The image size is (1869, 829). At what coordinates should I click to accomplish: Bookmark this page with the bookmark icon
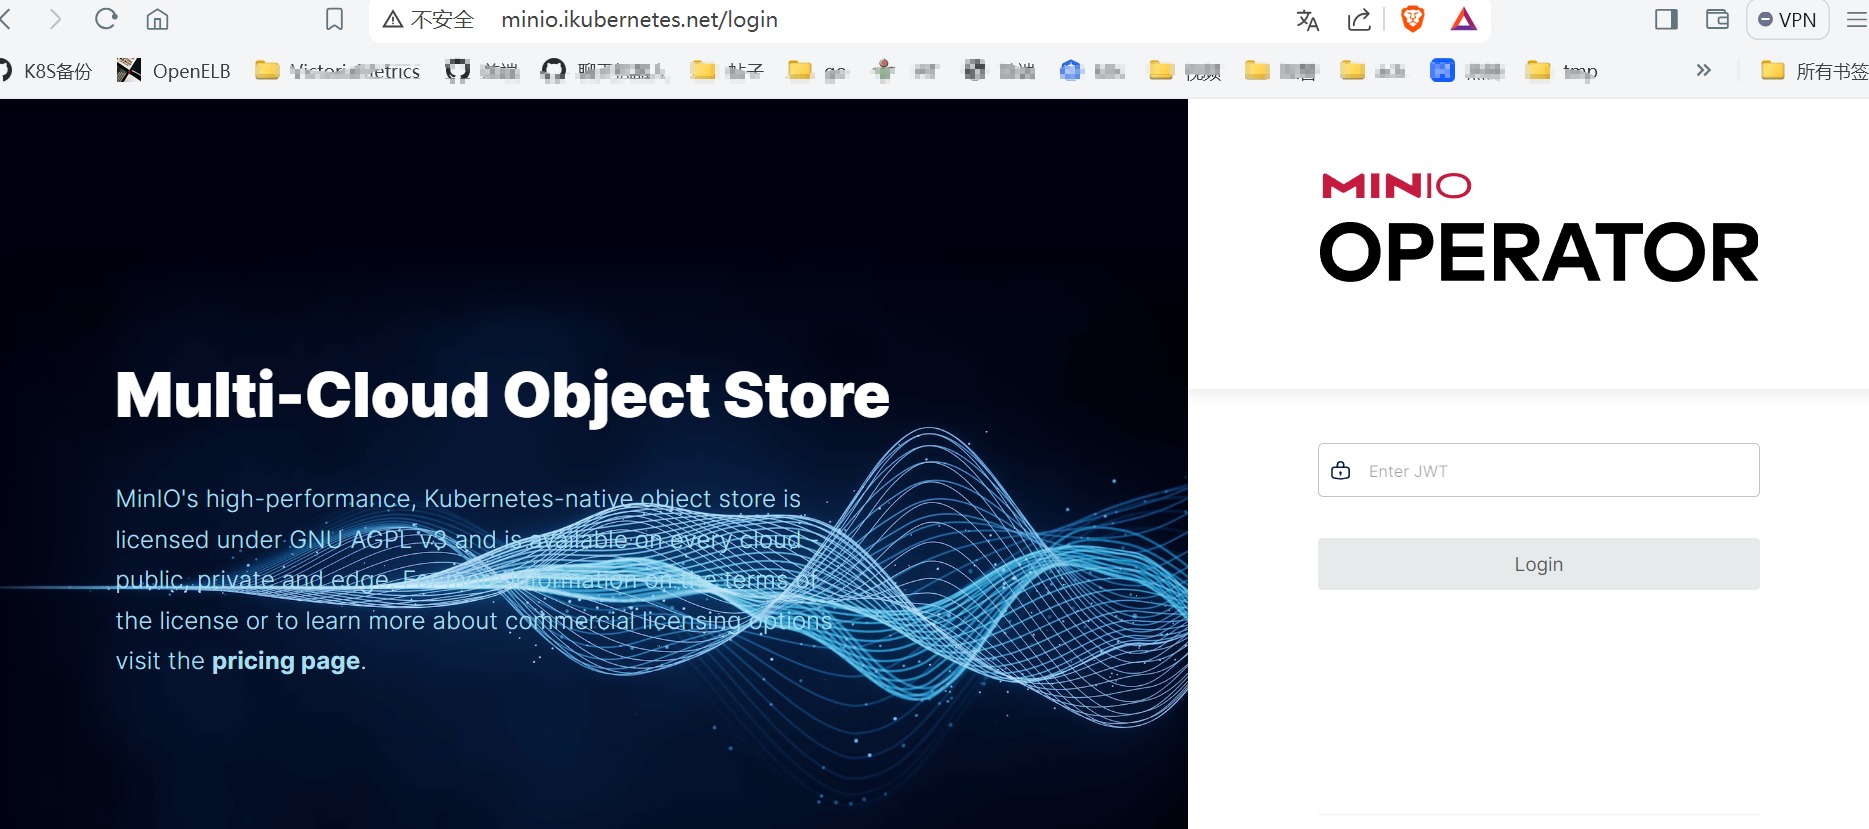pyautogui.click(x=335, y=19)
